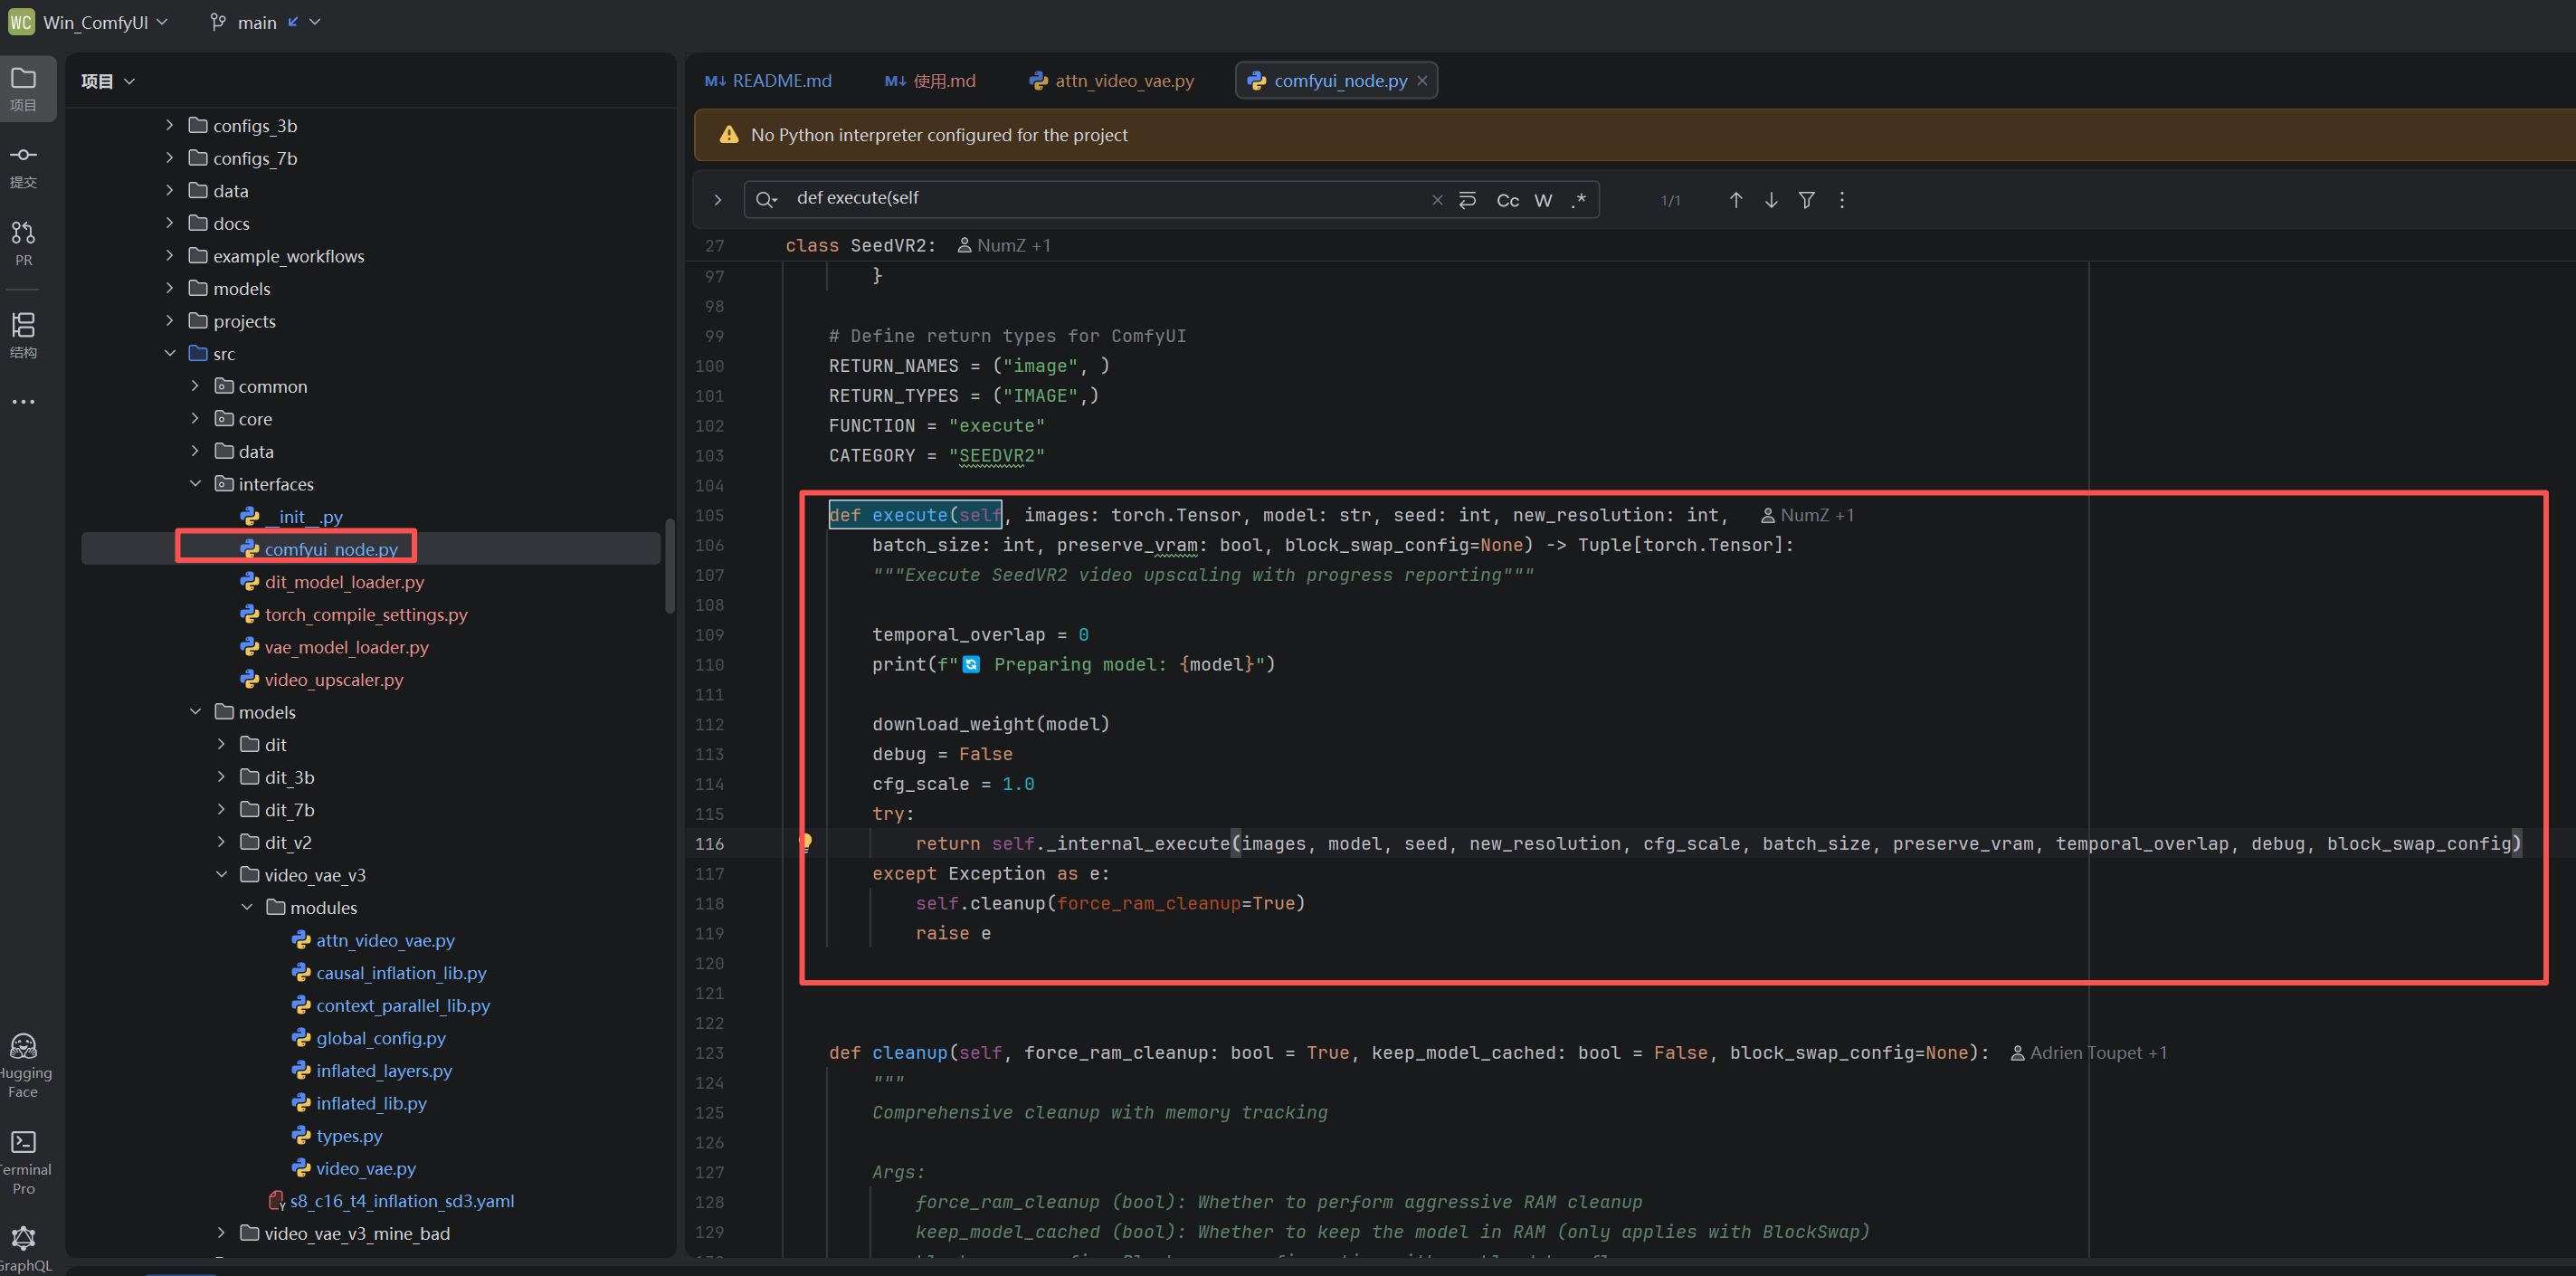Jump to previous search occurrence
This screenshot has width=2576, height=1276.
tap(1736, 200)
